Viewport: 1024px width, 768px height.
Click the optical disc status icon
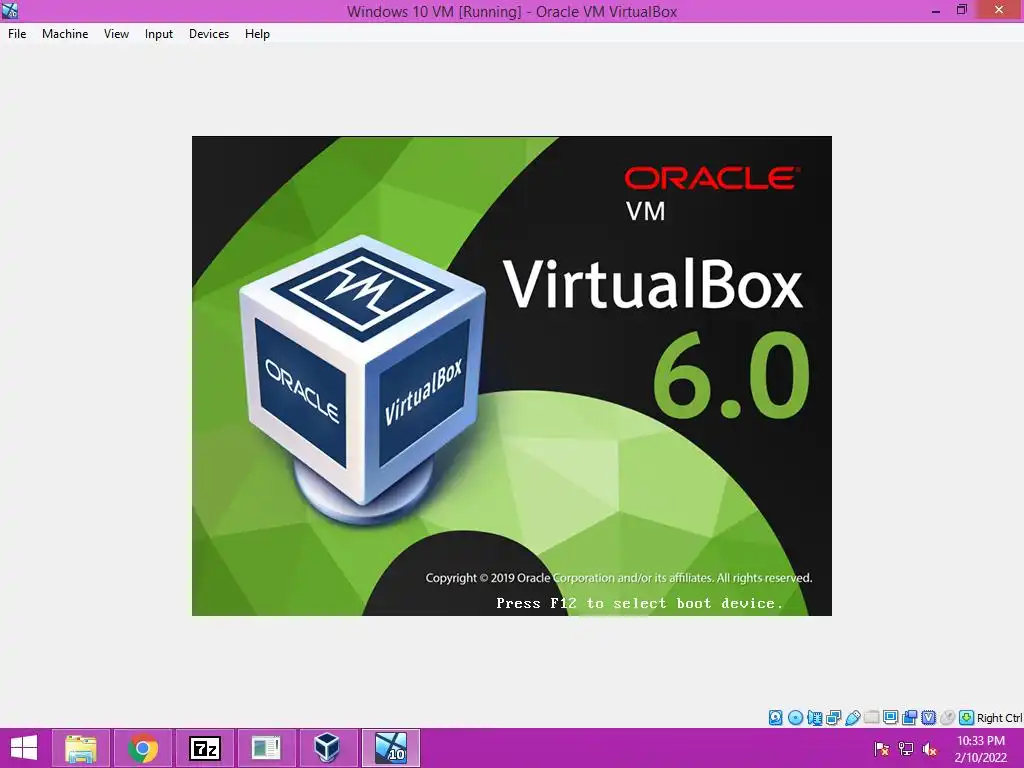[x=795, y=718]
